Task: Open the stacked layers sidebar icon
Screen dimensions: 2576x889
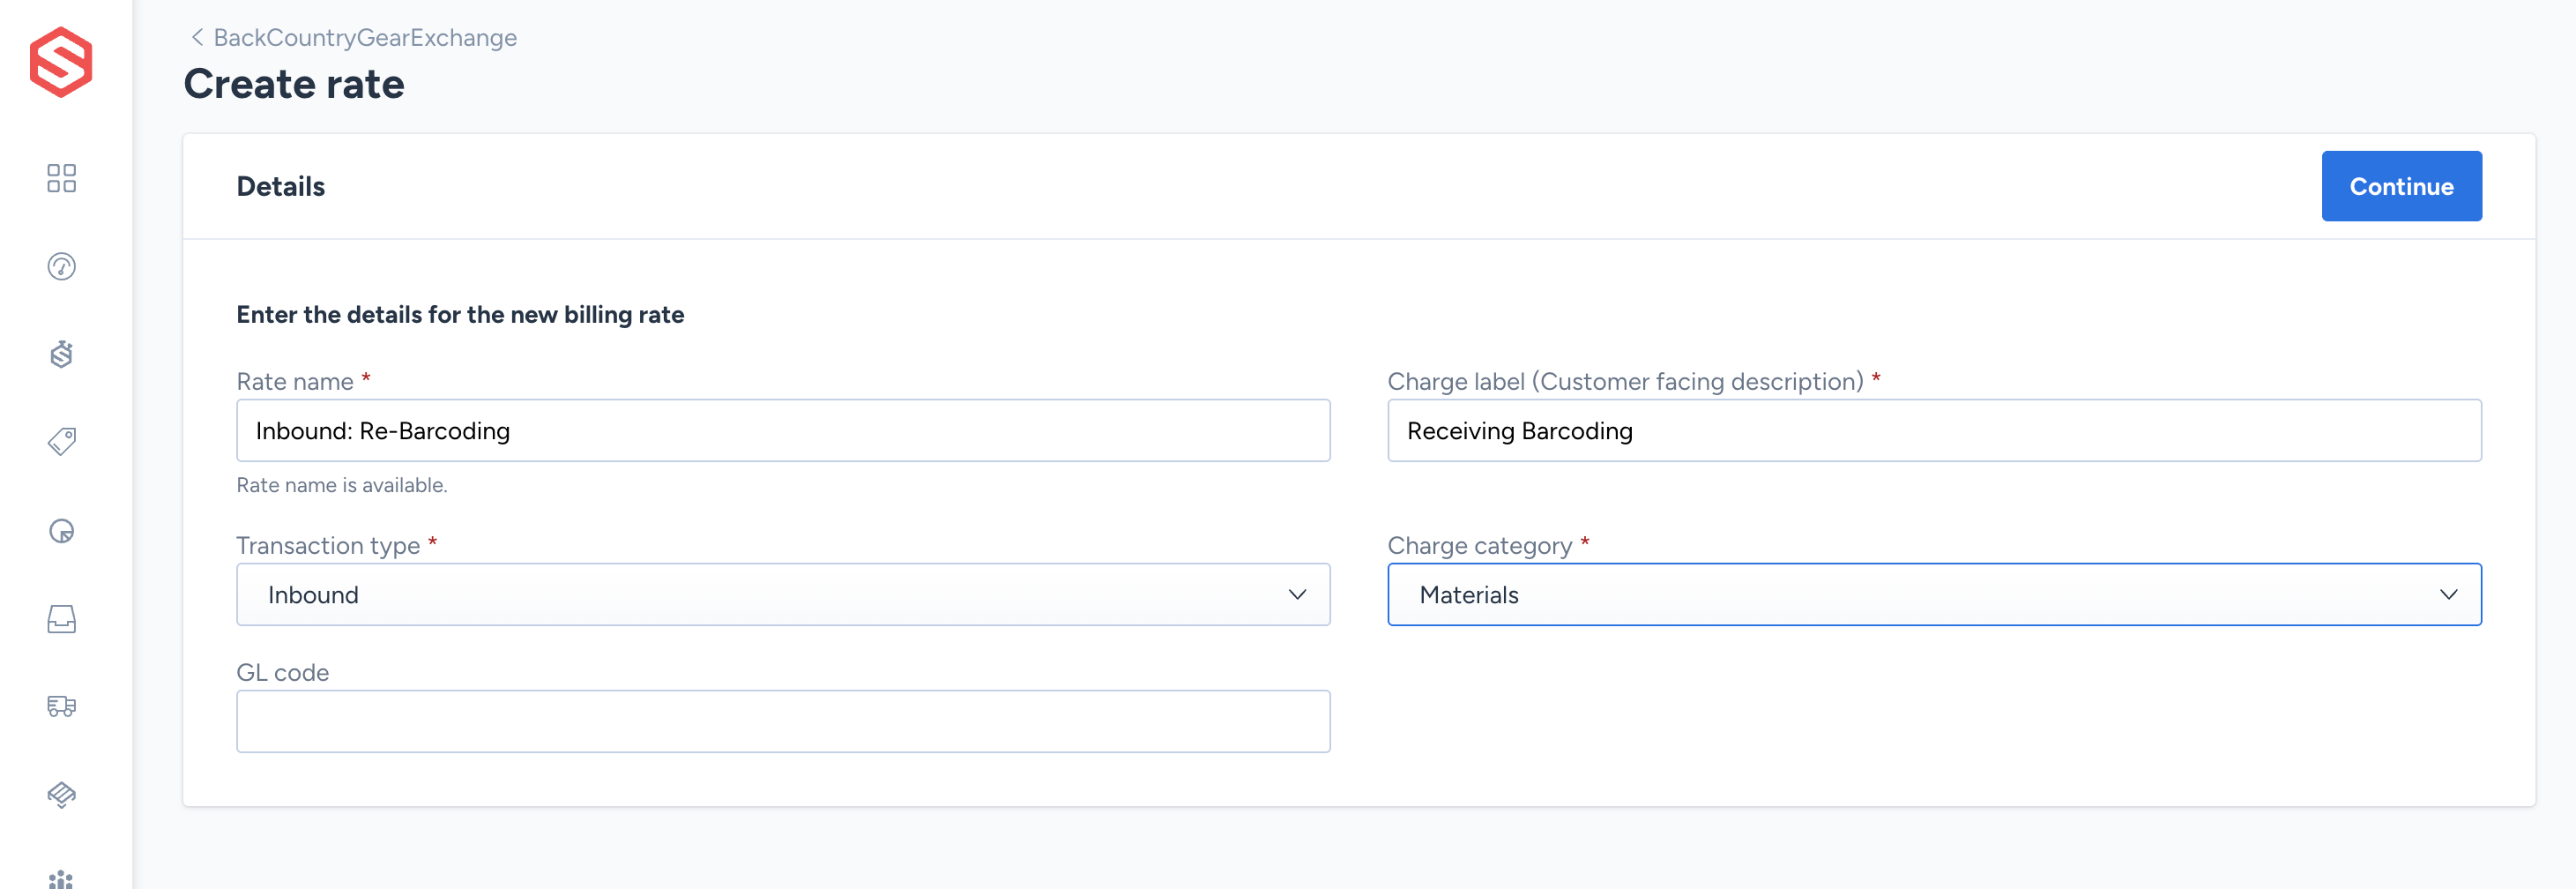Action: 61,794
